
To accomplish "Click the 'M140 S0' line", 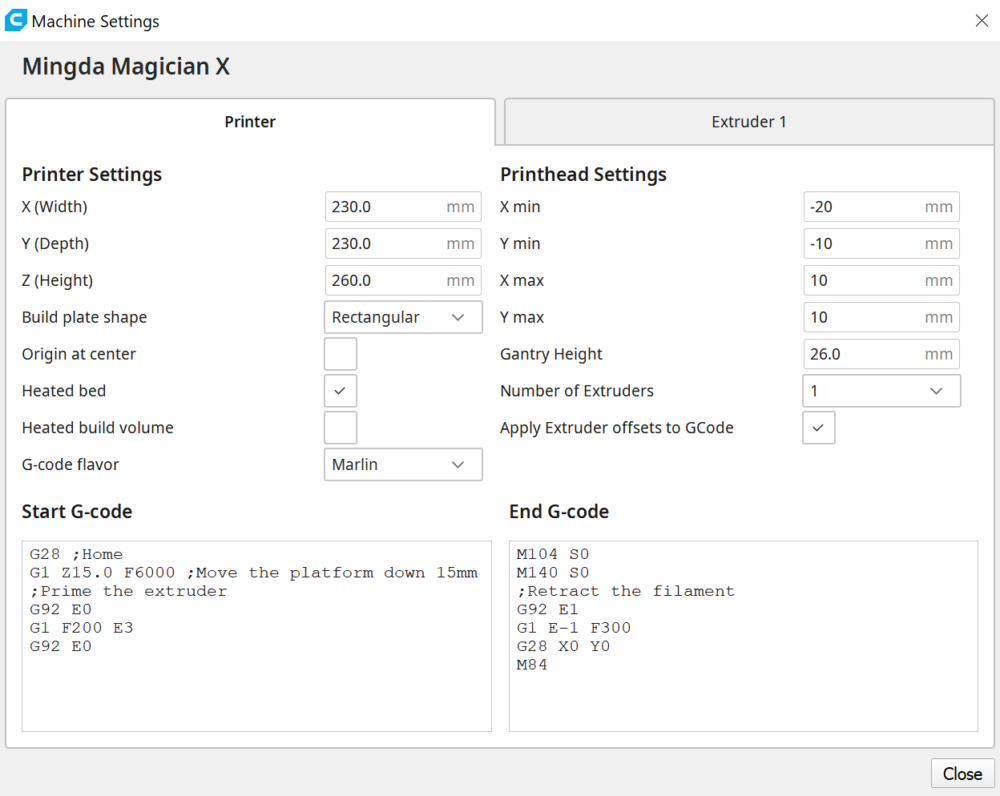I will [x=552, y=573].
